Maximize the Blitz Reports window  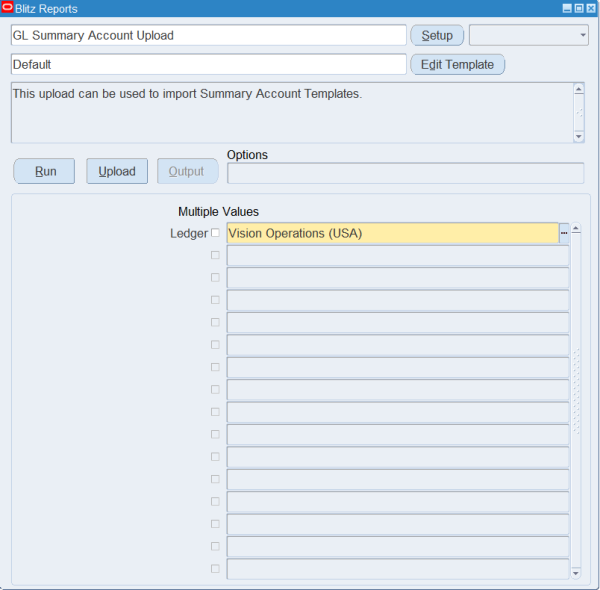pyautogui.click(x=579, y=8)
